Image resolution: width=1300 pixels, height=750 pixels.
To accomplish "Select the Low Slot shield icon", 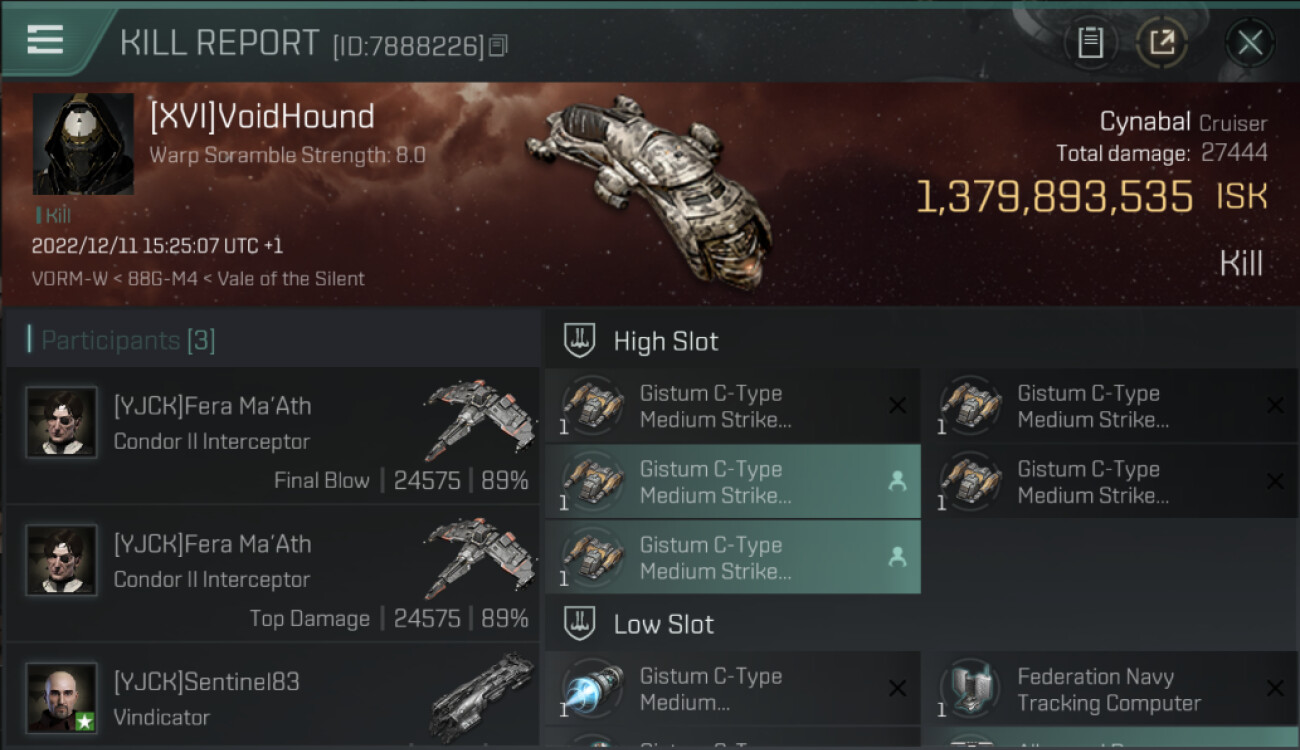I will pos(580,624).
